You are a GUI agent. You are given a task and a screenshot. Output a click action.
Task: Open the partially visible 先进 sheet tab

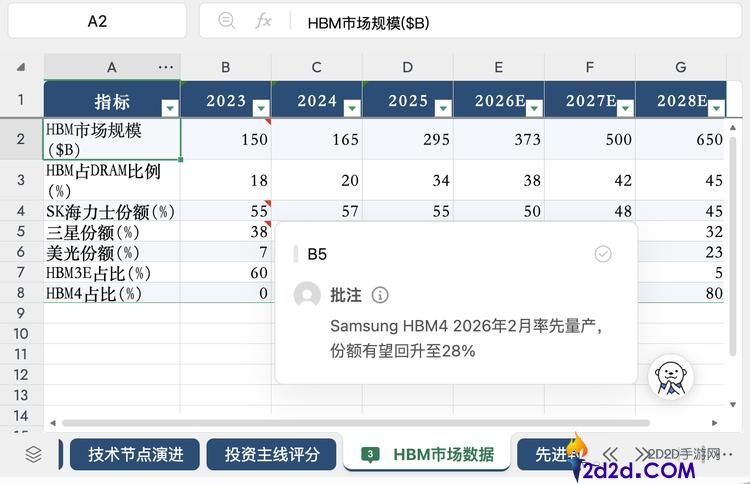pyautogui.click(x=548, y=454)
